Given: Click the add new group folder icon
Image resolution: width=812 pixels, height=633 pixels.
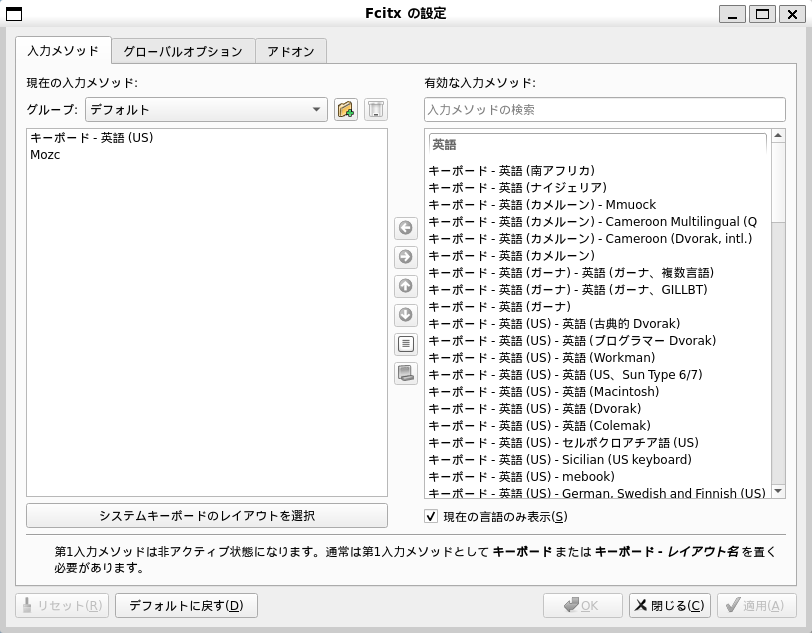Looking at the screenshot, I should click(x=346, y=109).
